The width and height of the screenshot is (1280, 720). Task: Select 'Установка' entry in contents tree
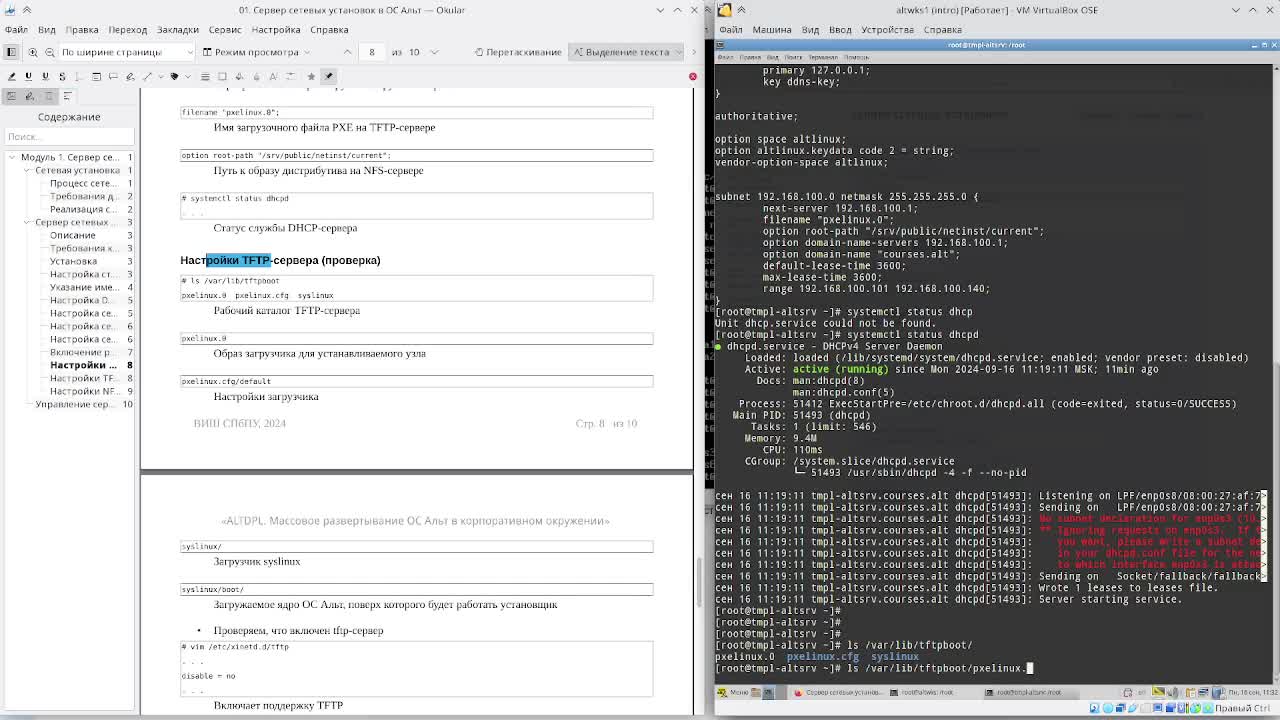coord(74,261)
